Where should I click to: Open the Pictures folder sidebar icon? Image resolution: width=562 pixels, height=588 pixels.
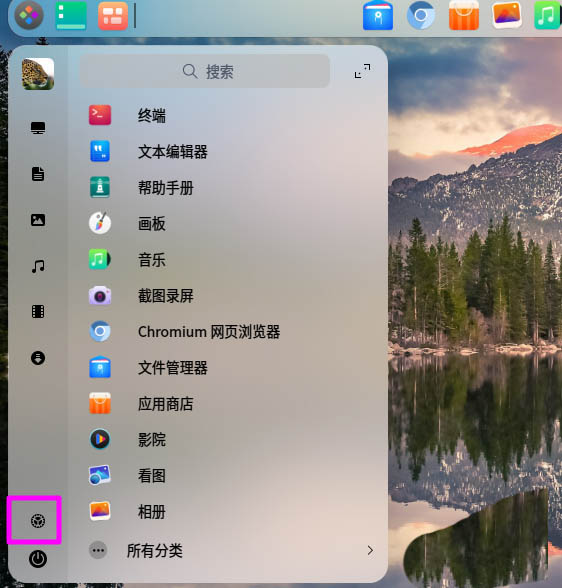click(x=38, y=220)
